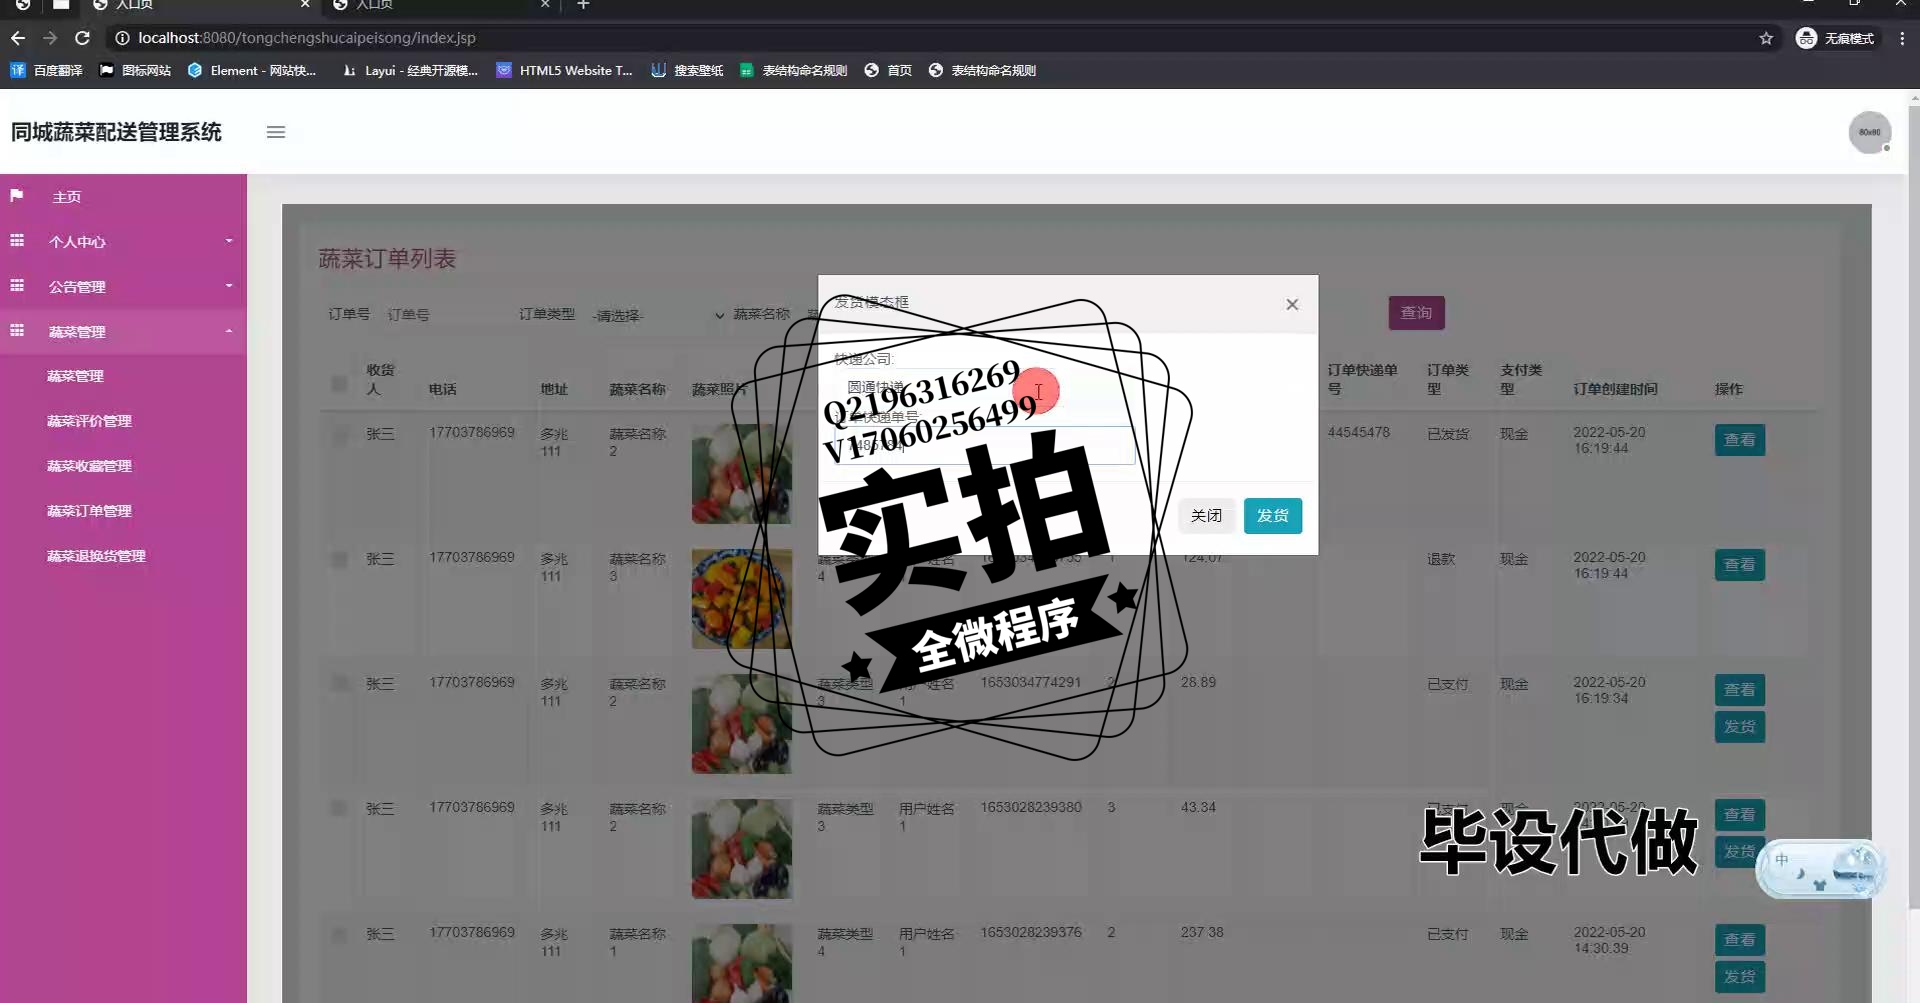Toggle sidebar with hamburger icon
Image resolution: width=1920 pixels, height=1003 pixels.
pyautogui.click(x=276, y=132)
